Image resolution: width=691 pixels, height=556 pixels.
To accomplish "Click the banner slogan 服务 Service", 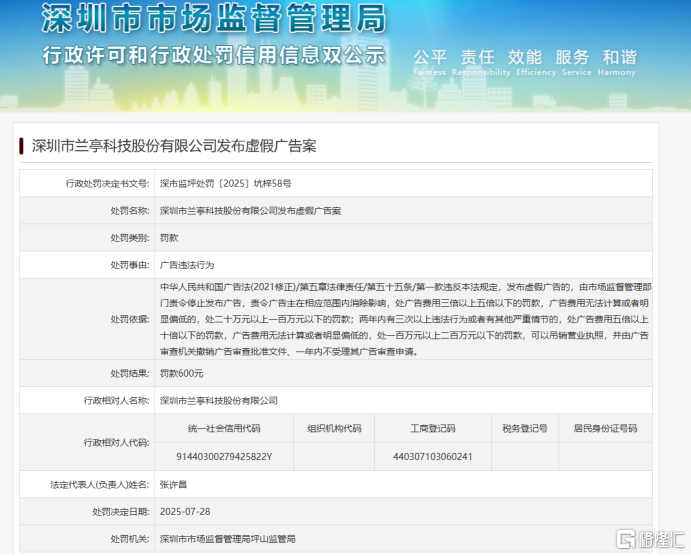I will (576, 63).
